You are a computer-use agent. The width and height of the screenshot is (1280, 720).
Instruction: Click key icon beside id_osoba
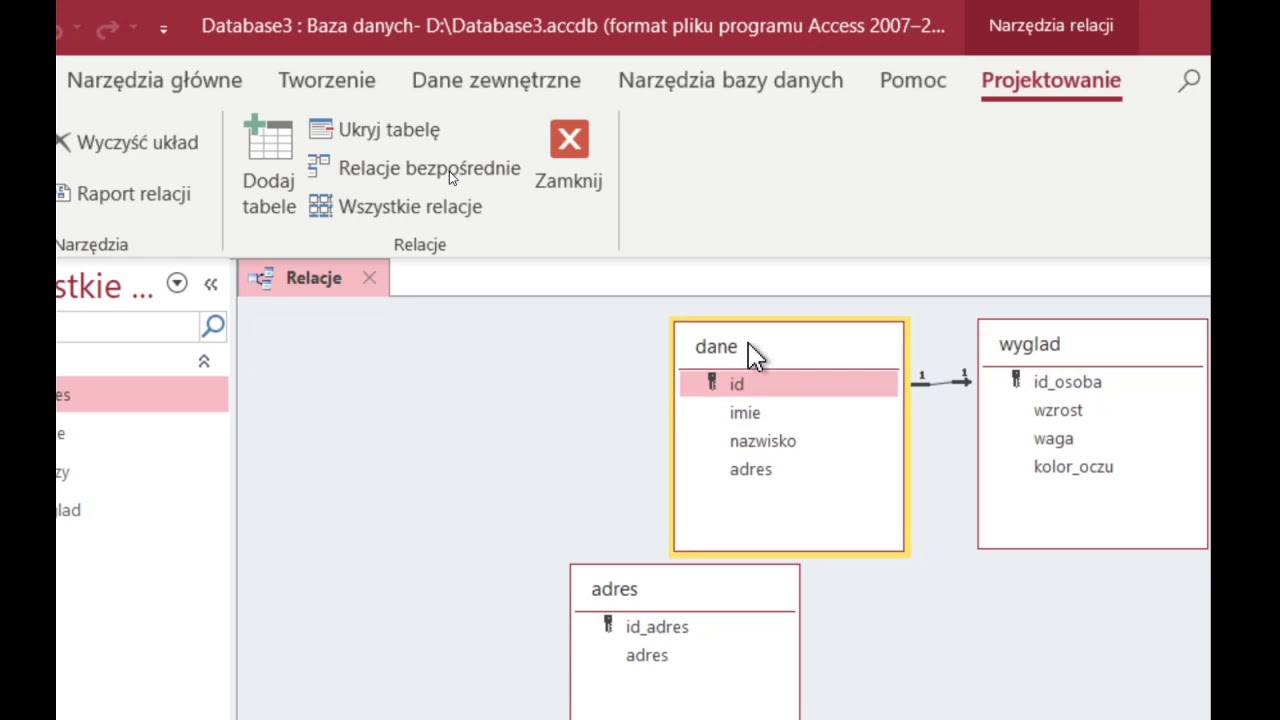pyautogui.click(x=1016, y=380)
